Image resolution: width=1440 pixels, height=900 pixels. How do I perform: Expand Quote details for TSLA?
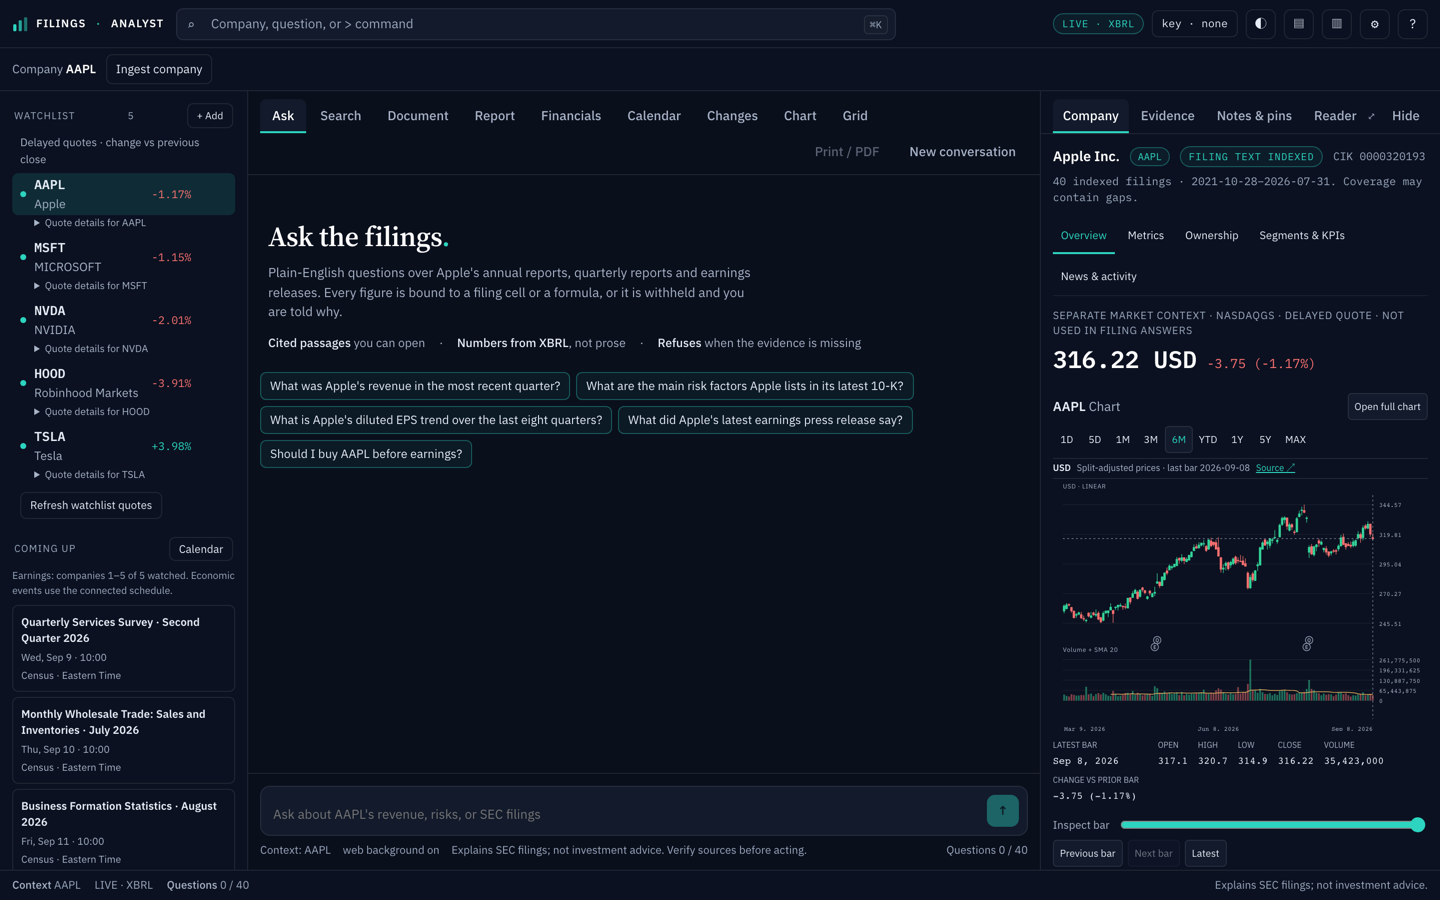click(x=89, y=475)
